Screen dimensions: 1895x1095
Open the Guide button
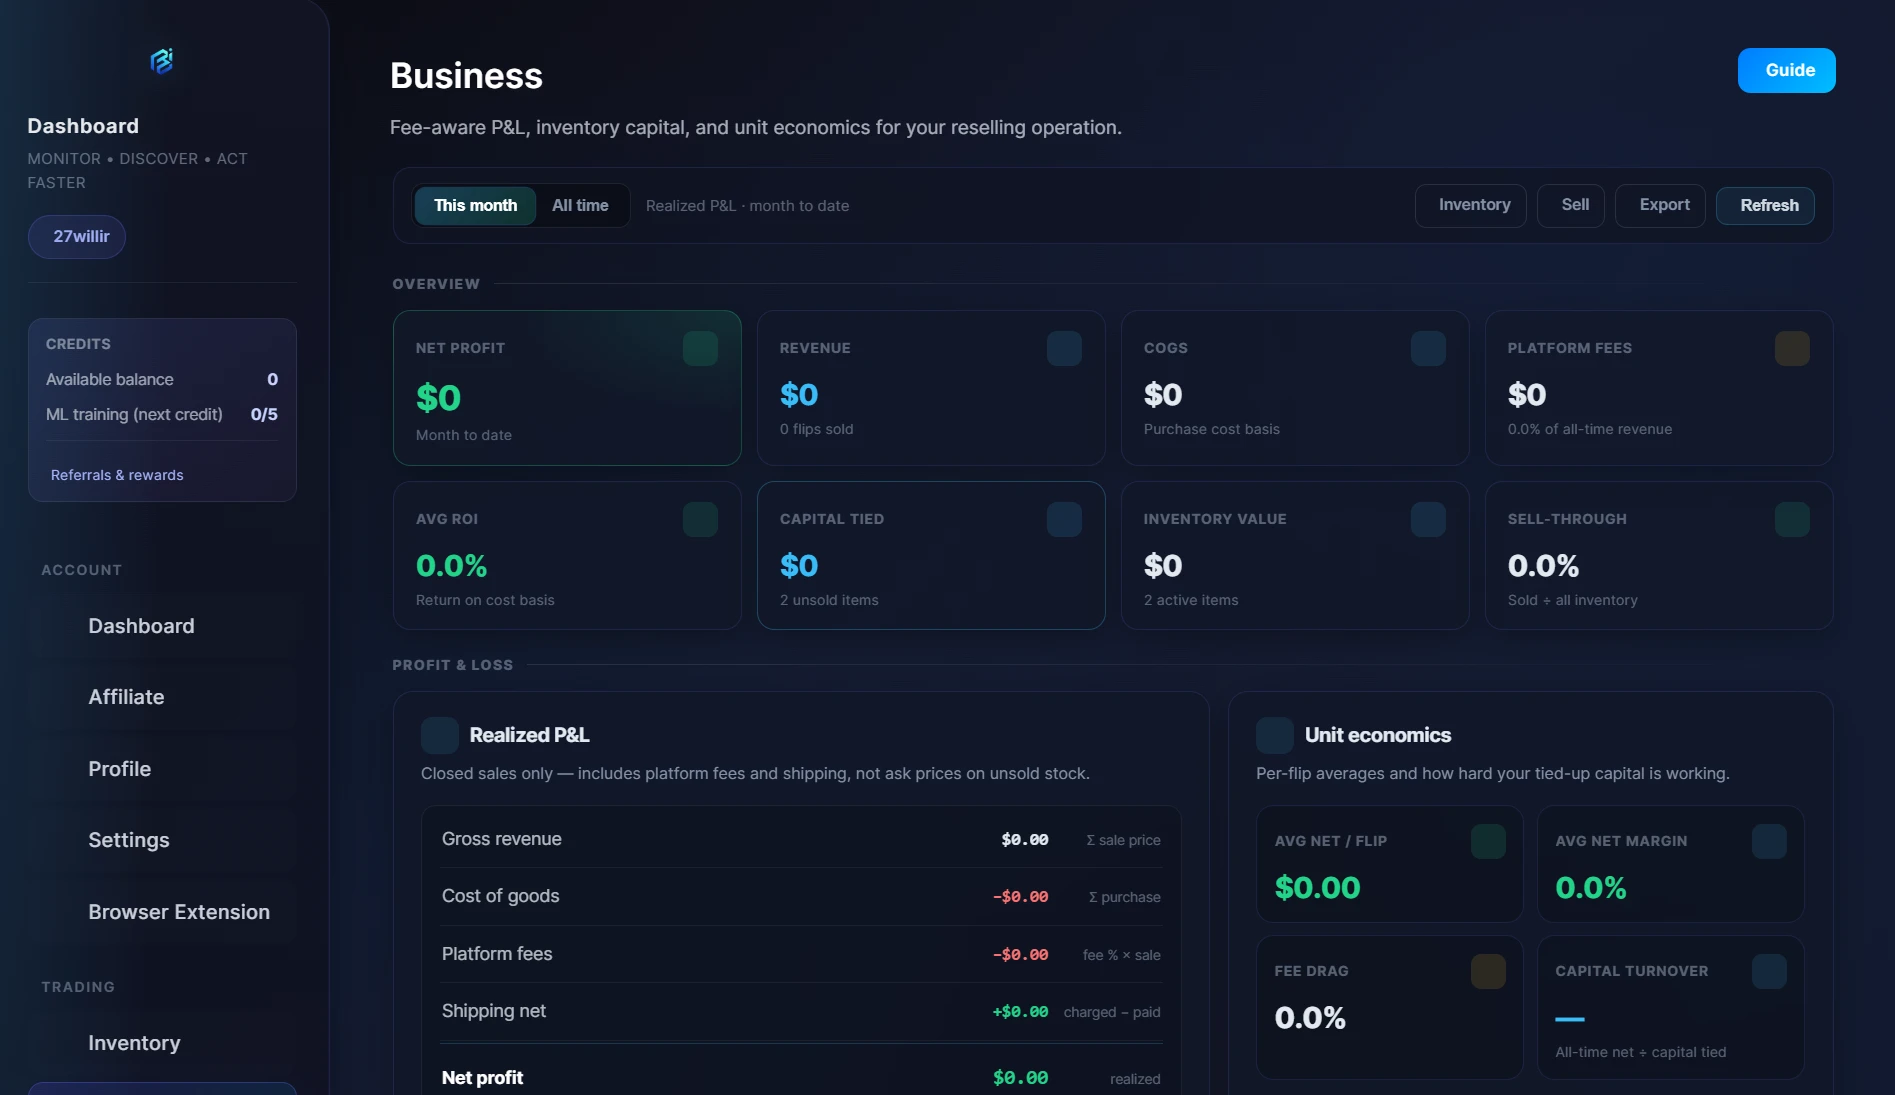coord(1786,70)
